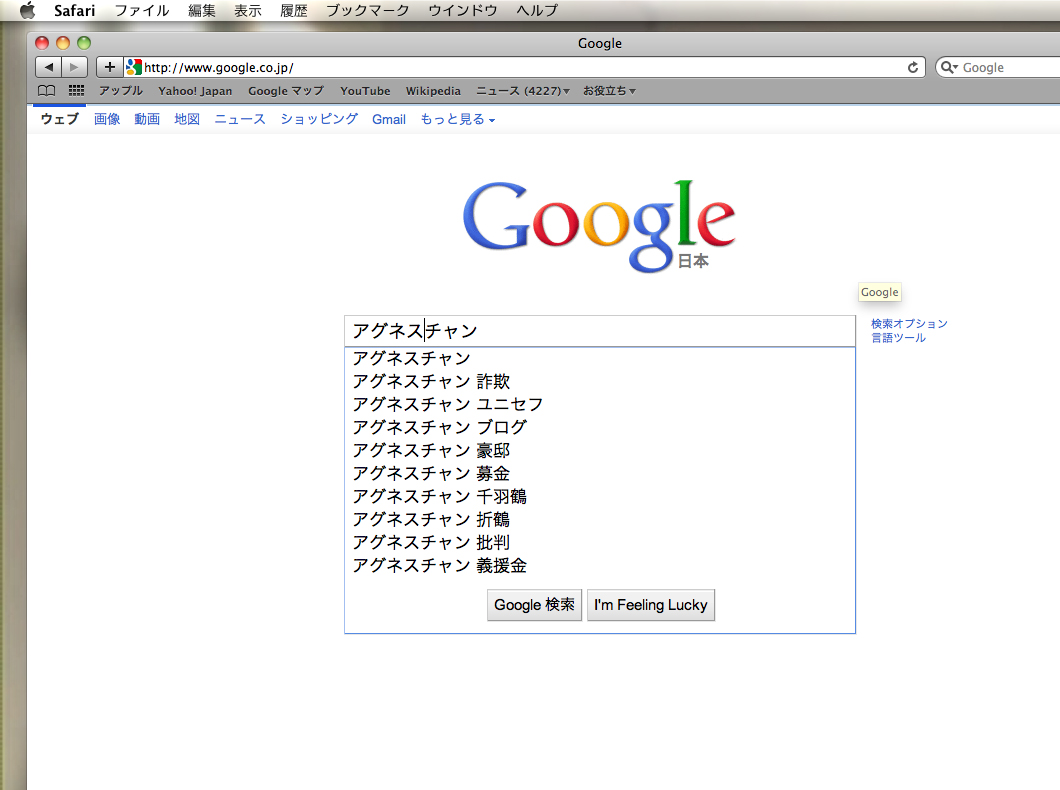Viewport: 1060px width, 790px height.
Task: Open the bookmarks book icon
Action: [x=46, y=91]
